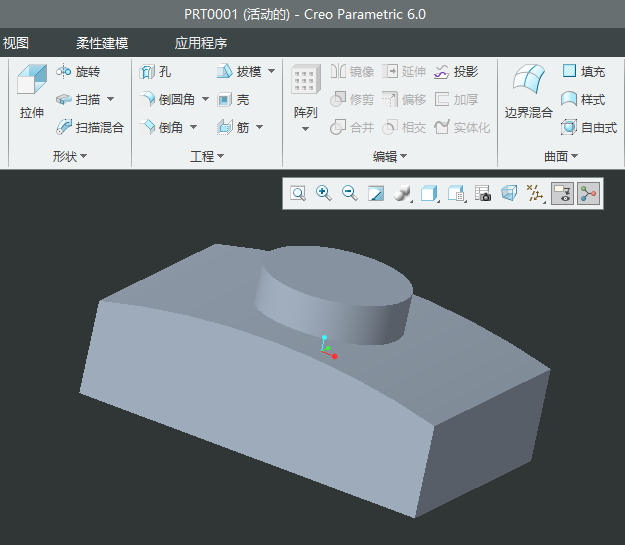Select the cylindrical boss top face

(x=337, y=274)
